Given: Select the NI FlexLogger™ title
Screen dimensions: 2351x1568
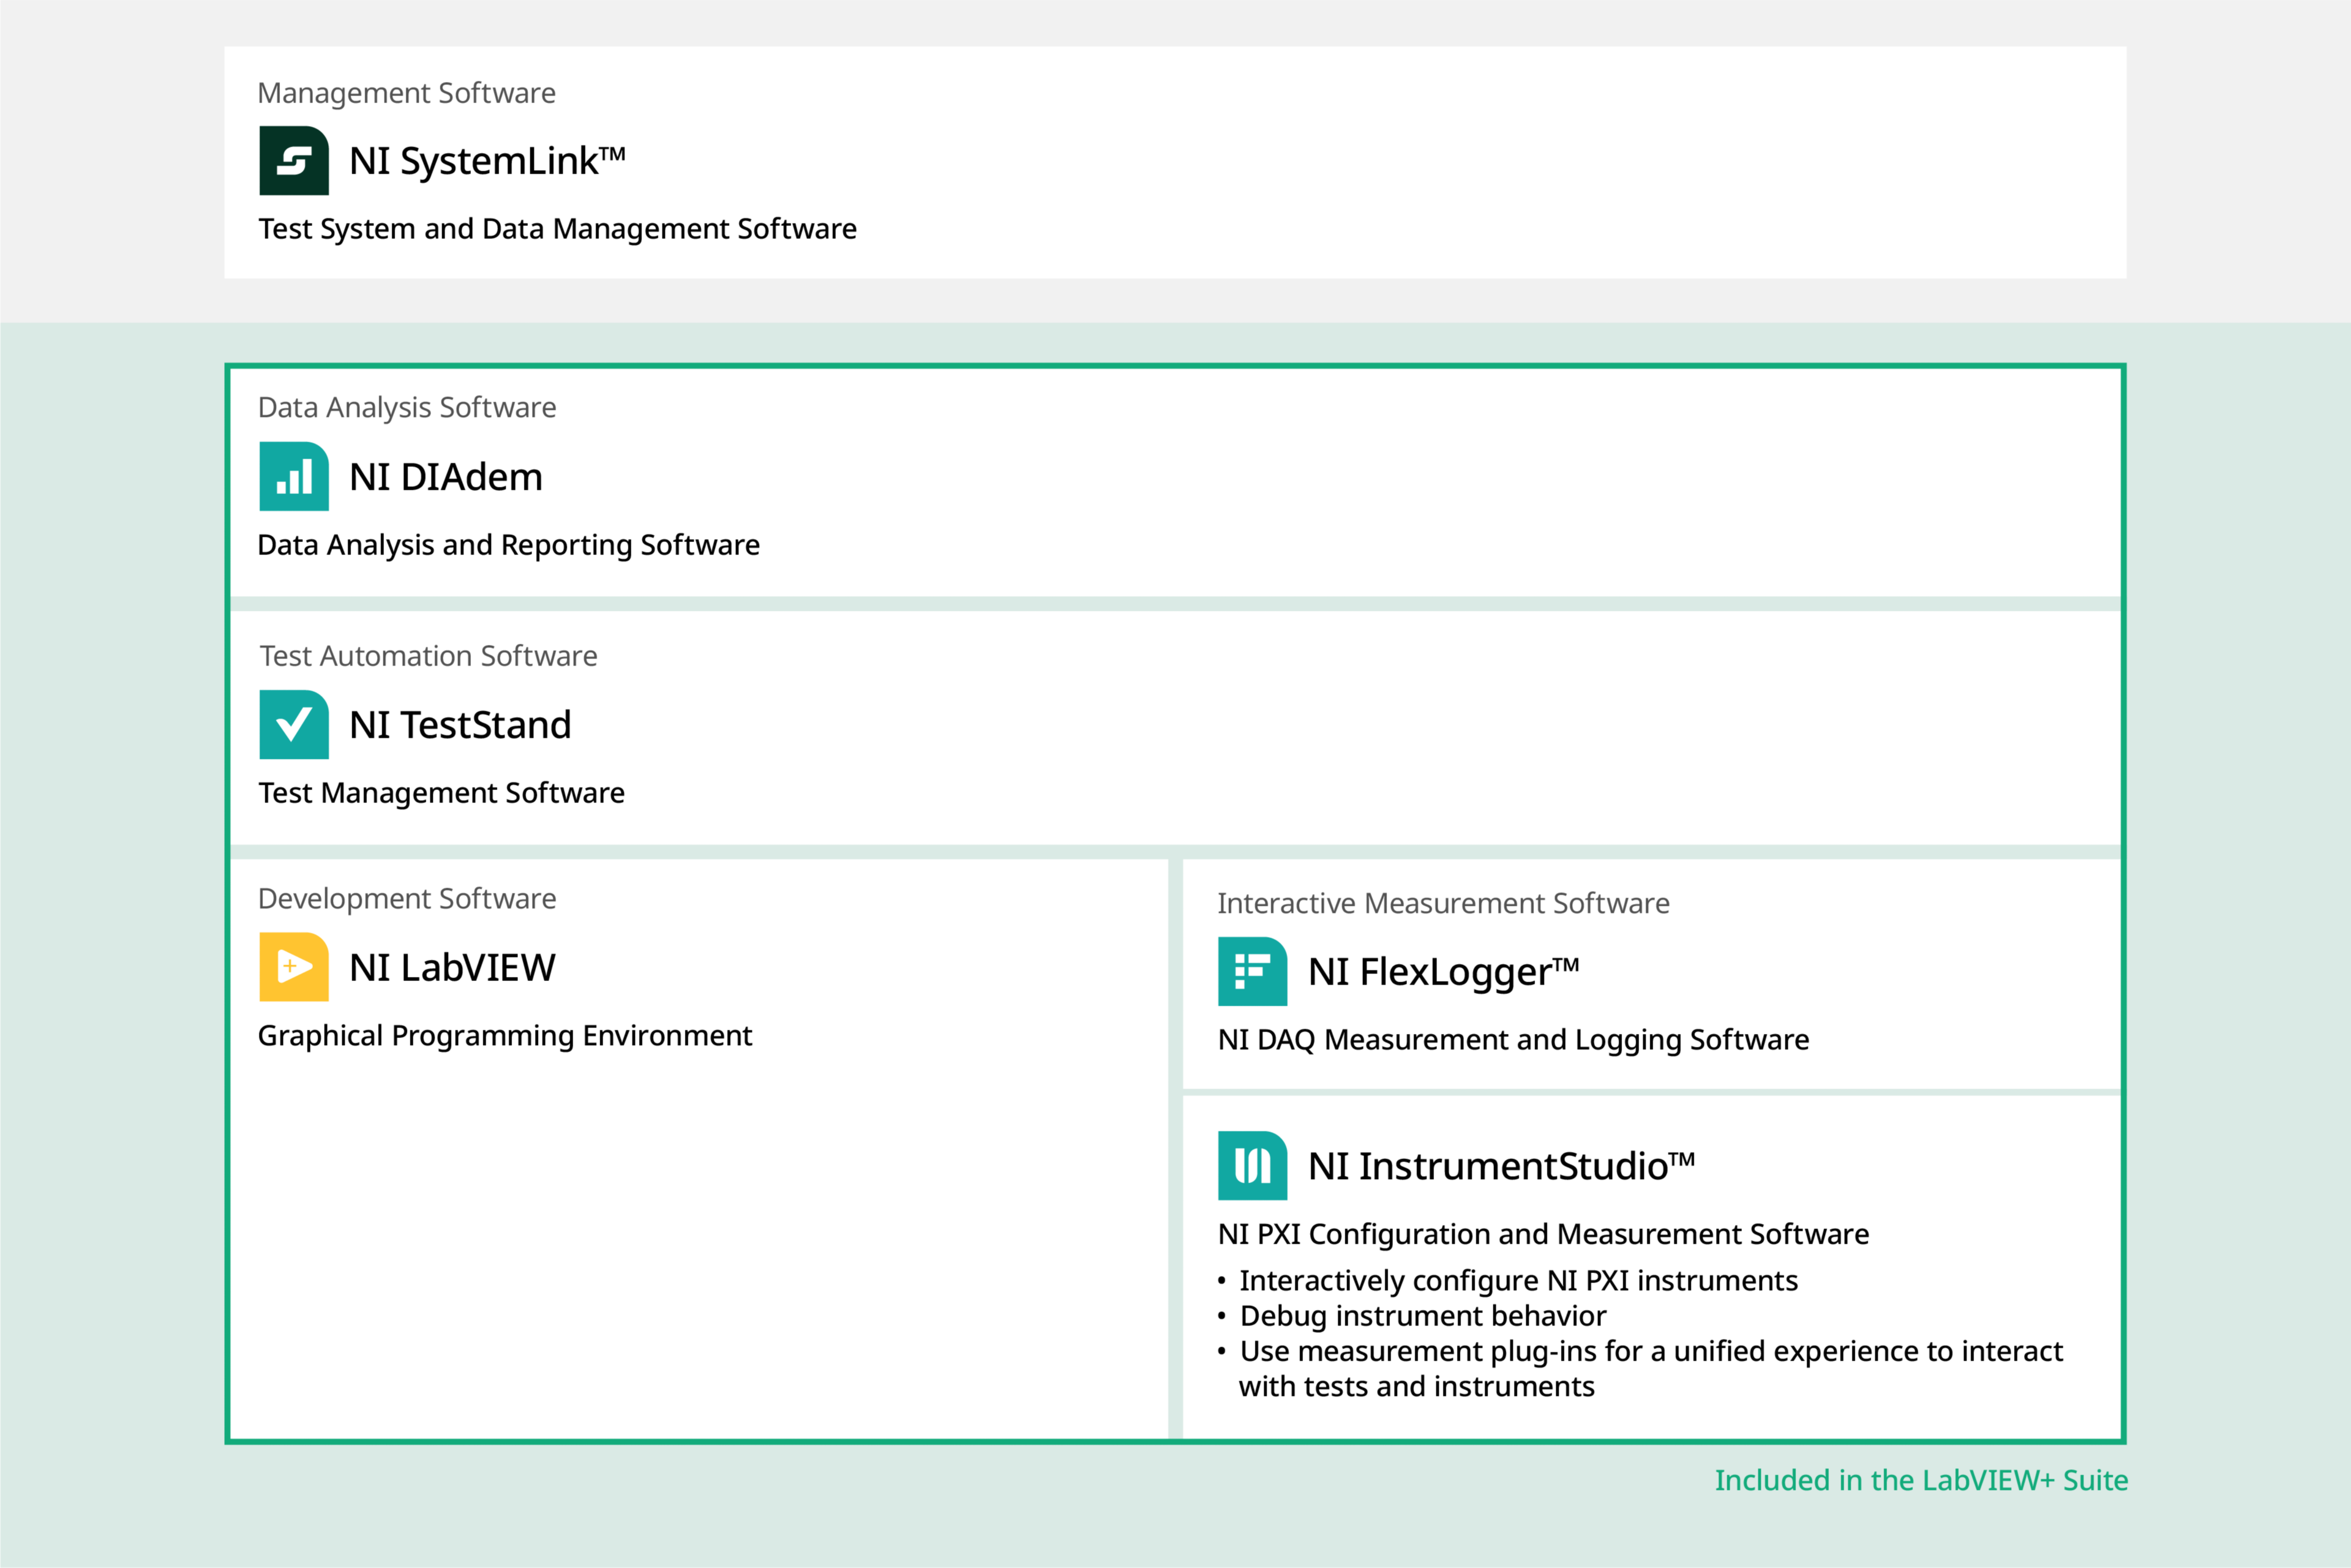Looking at the screenshot, I should (x=1444, y=972).
